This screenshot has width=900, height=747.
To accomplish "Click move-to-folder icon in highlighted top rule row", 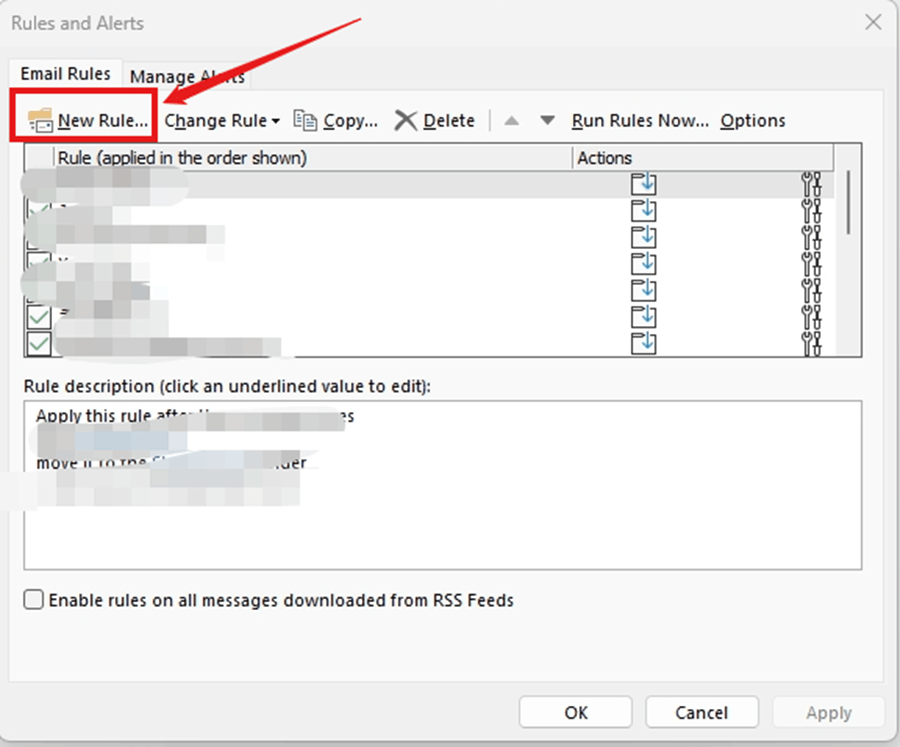I will [x=643, y=184].
